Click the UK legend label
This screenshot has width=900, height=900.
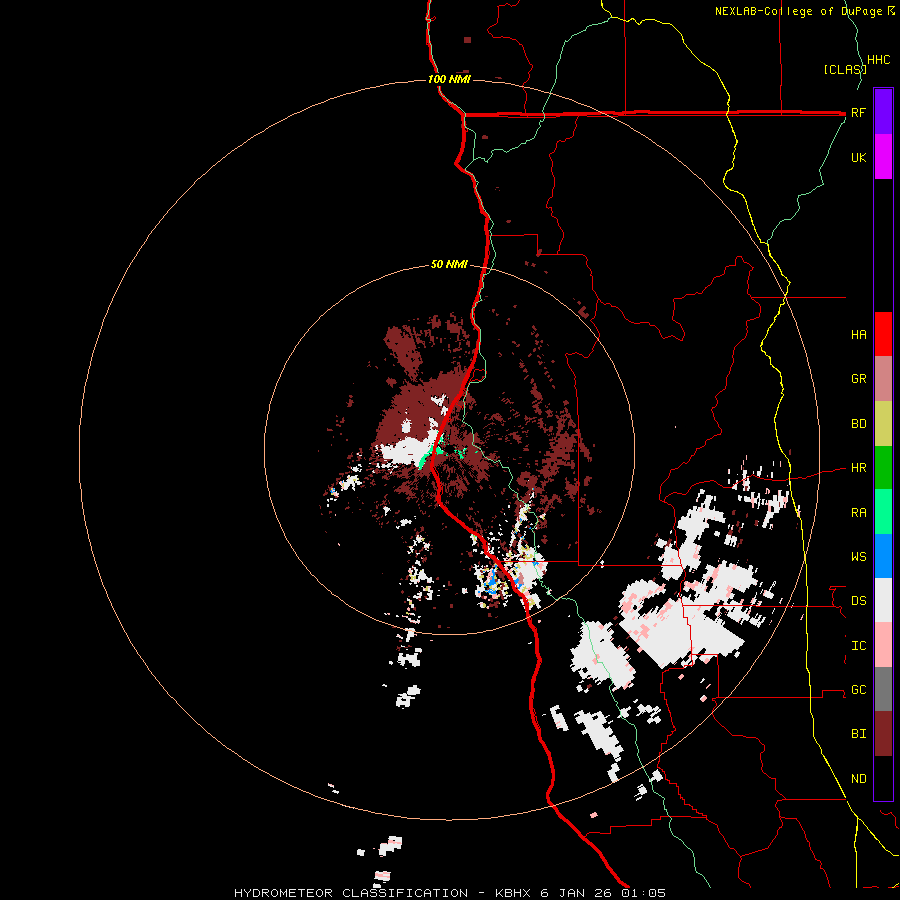coord(858,157)
